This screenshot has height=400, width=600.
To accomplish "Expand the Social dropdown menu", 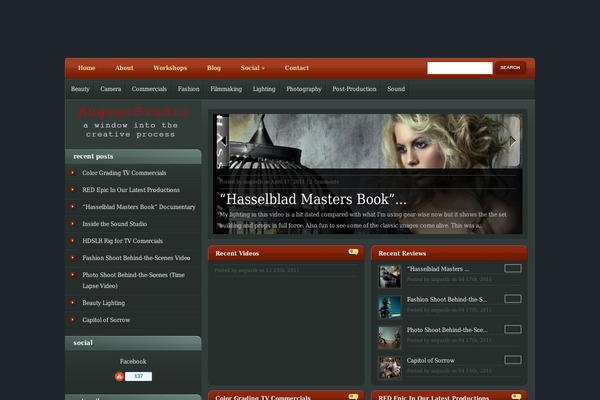I will pos(253,68).
